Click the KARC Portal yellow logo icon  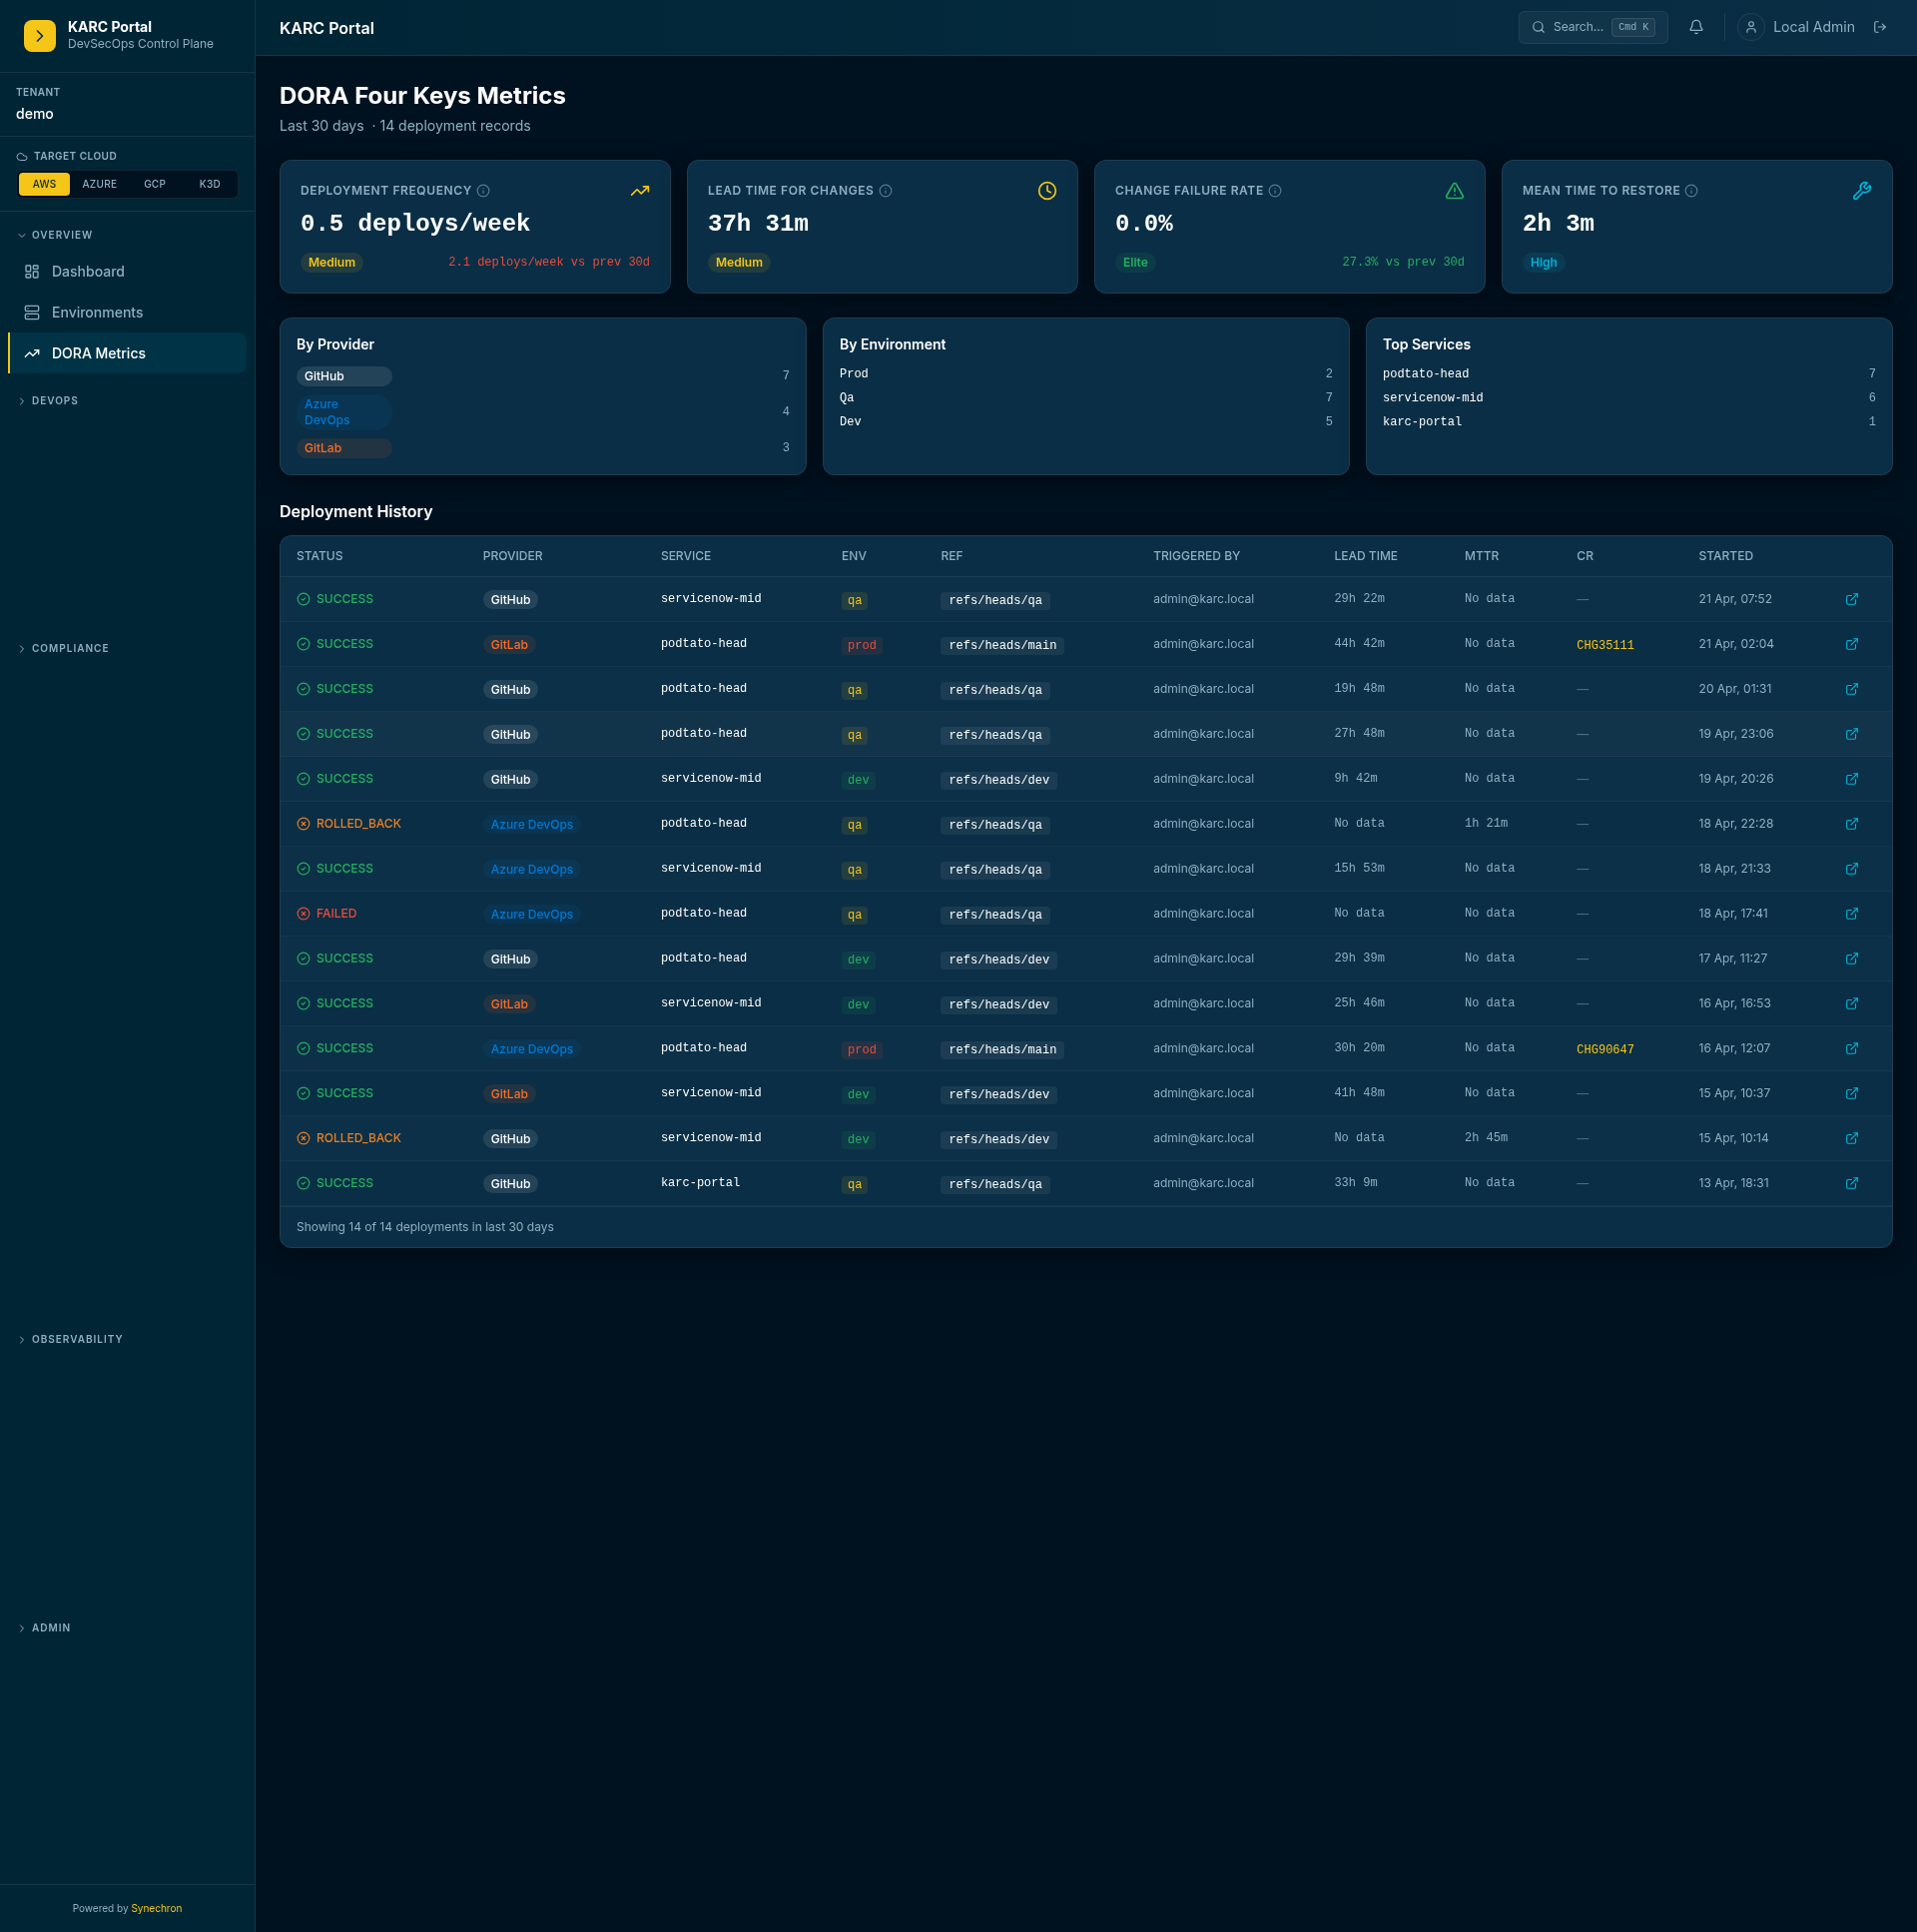(x=40, y=36)
